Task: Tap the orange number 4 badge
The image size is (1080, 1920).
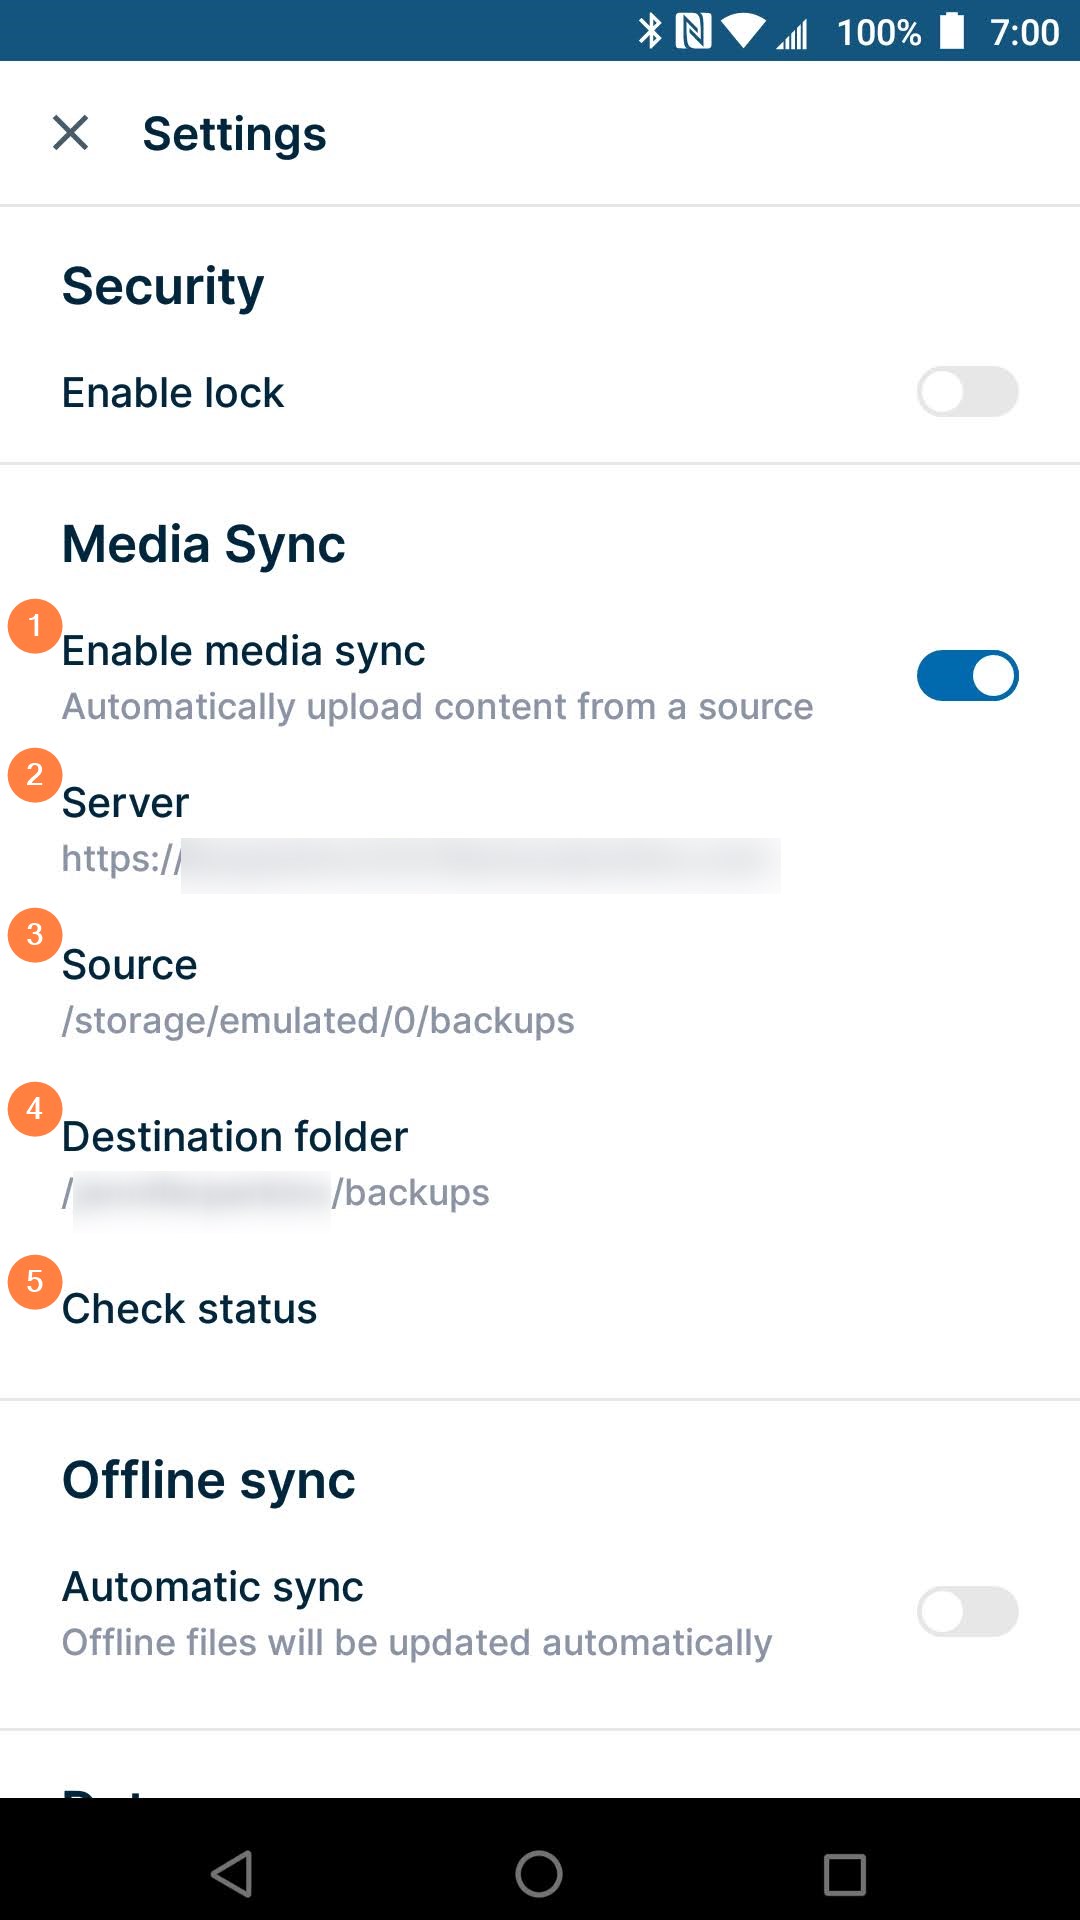Action: tap(35, 1109)
